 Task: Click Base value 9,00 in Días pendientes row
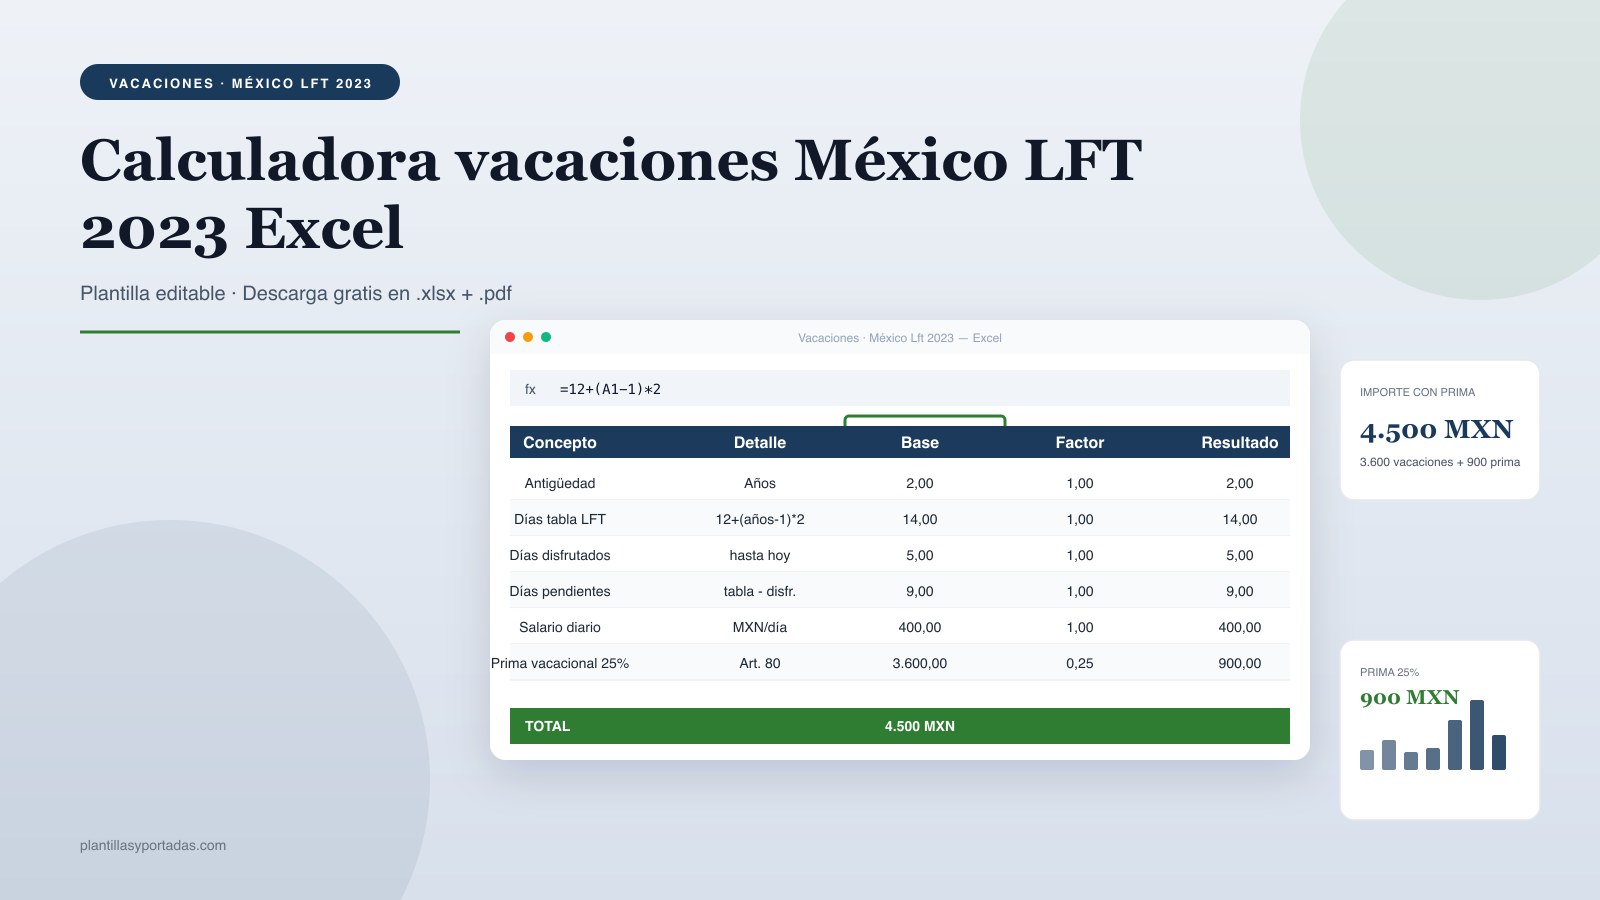920,591
